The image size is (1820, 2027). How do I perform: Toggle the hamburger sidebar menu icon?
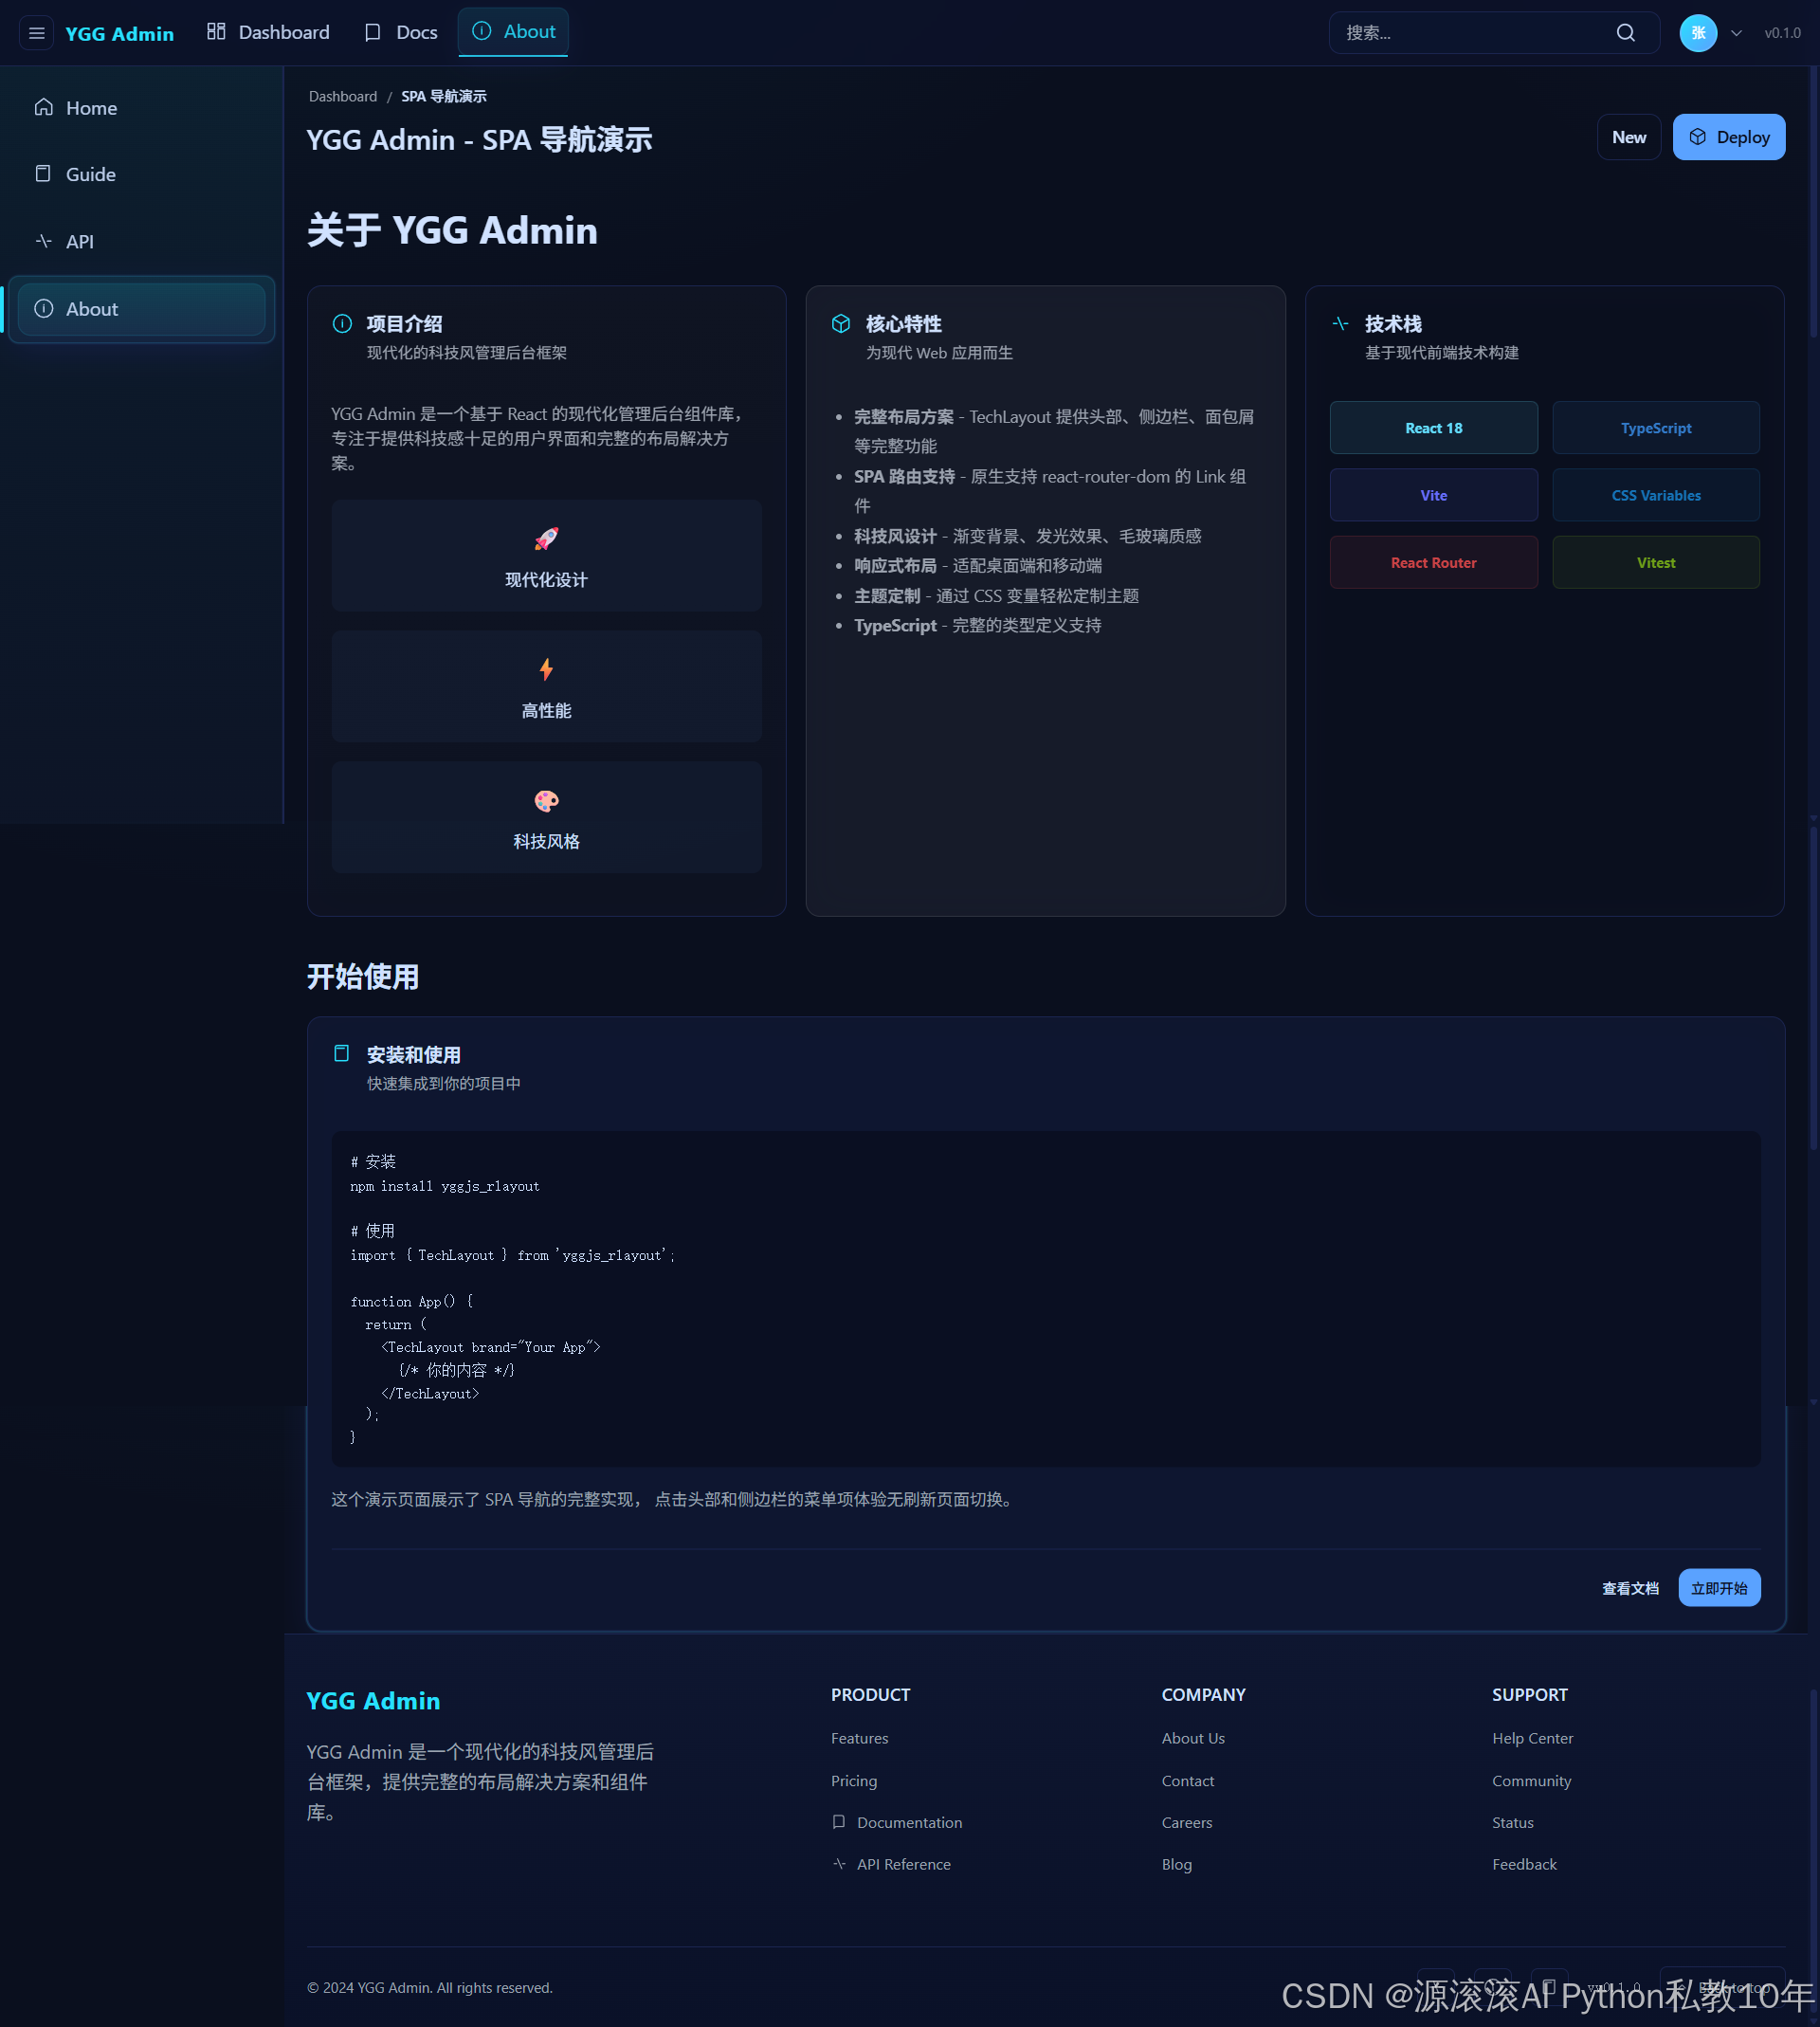pos(37,33)
